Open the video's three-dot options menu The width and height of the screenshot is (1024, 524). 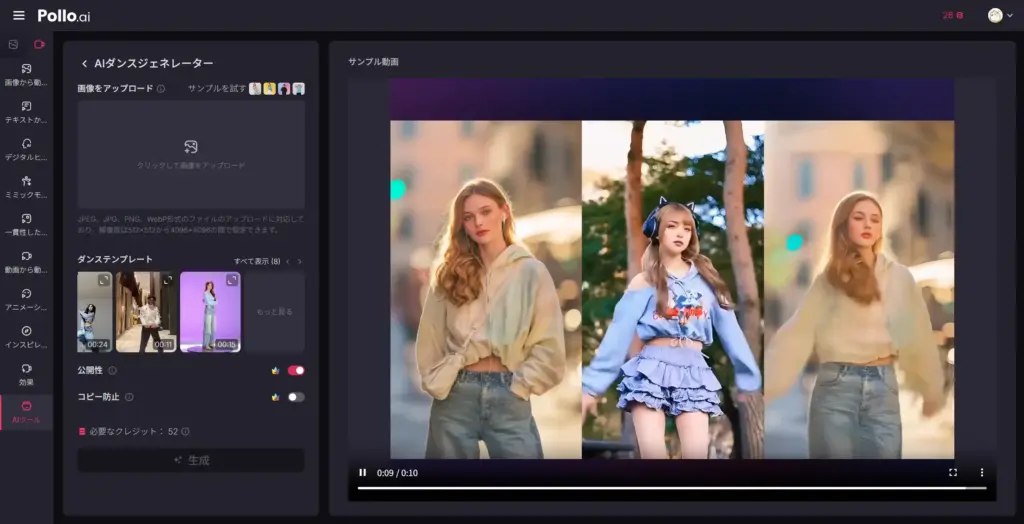[981, 473]
